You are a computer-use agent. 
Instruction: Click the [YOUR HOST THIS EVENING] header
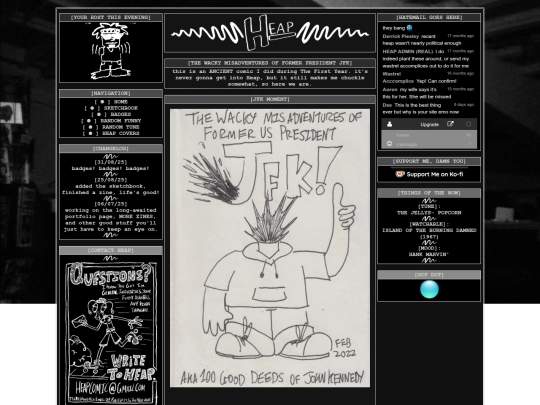(x=111, y=17)
